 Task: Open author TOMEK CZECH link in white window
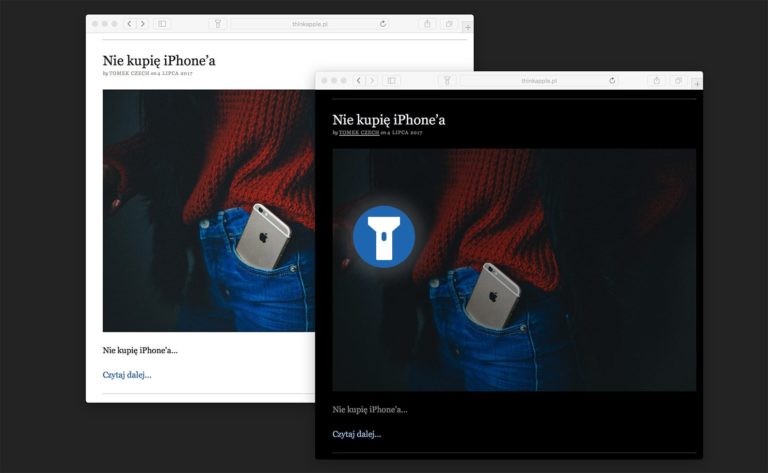point(129,73)
